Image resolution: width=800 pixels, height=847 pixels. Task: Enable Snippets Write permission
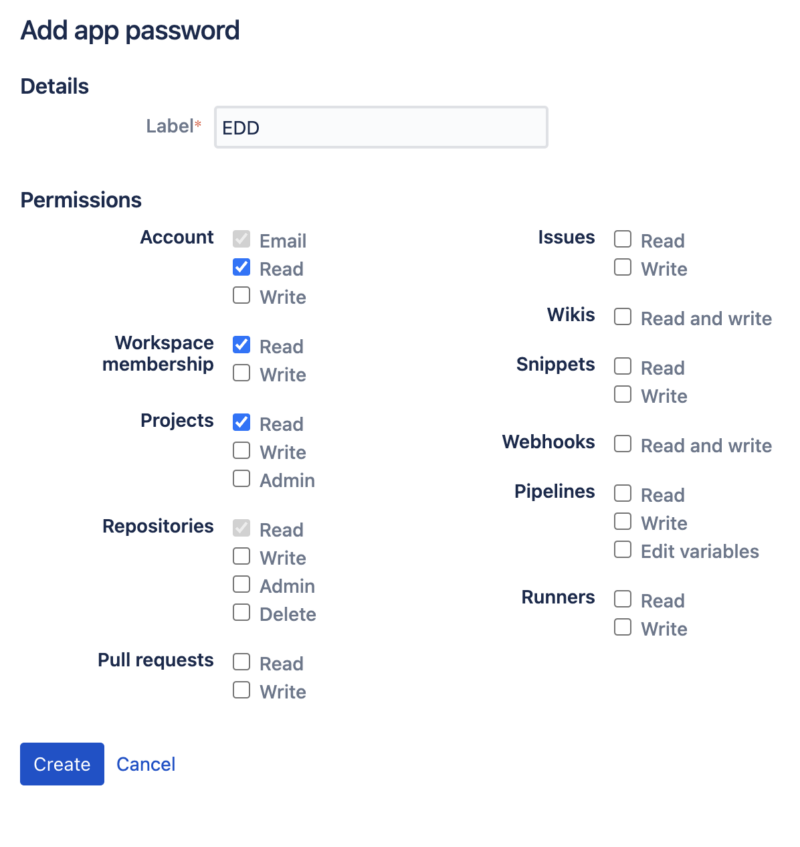(x=623, y=395)
